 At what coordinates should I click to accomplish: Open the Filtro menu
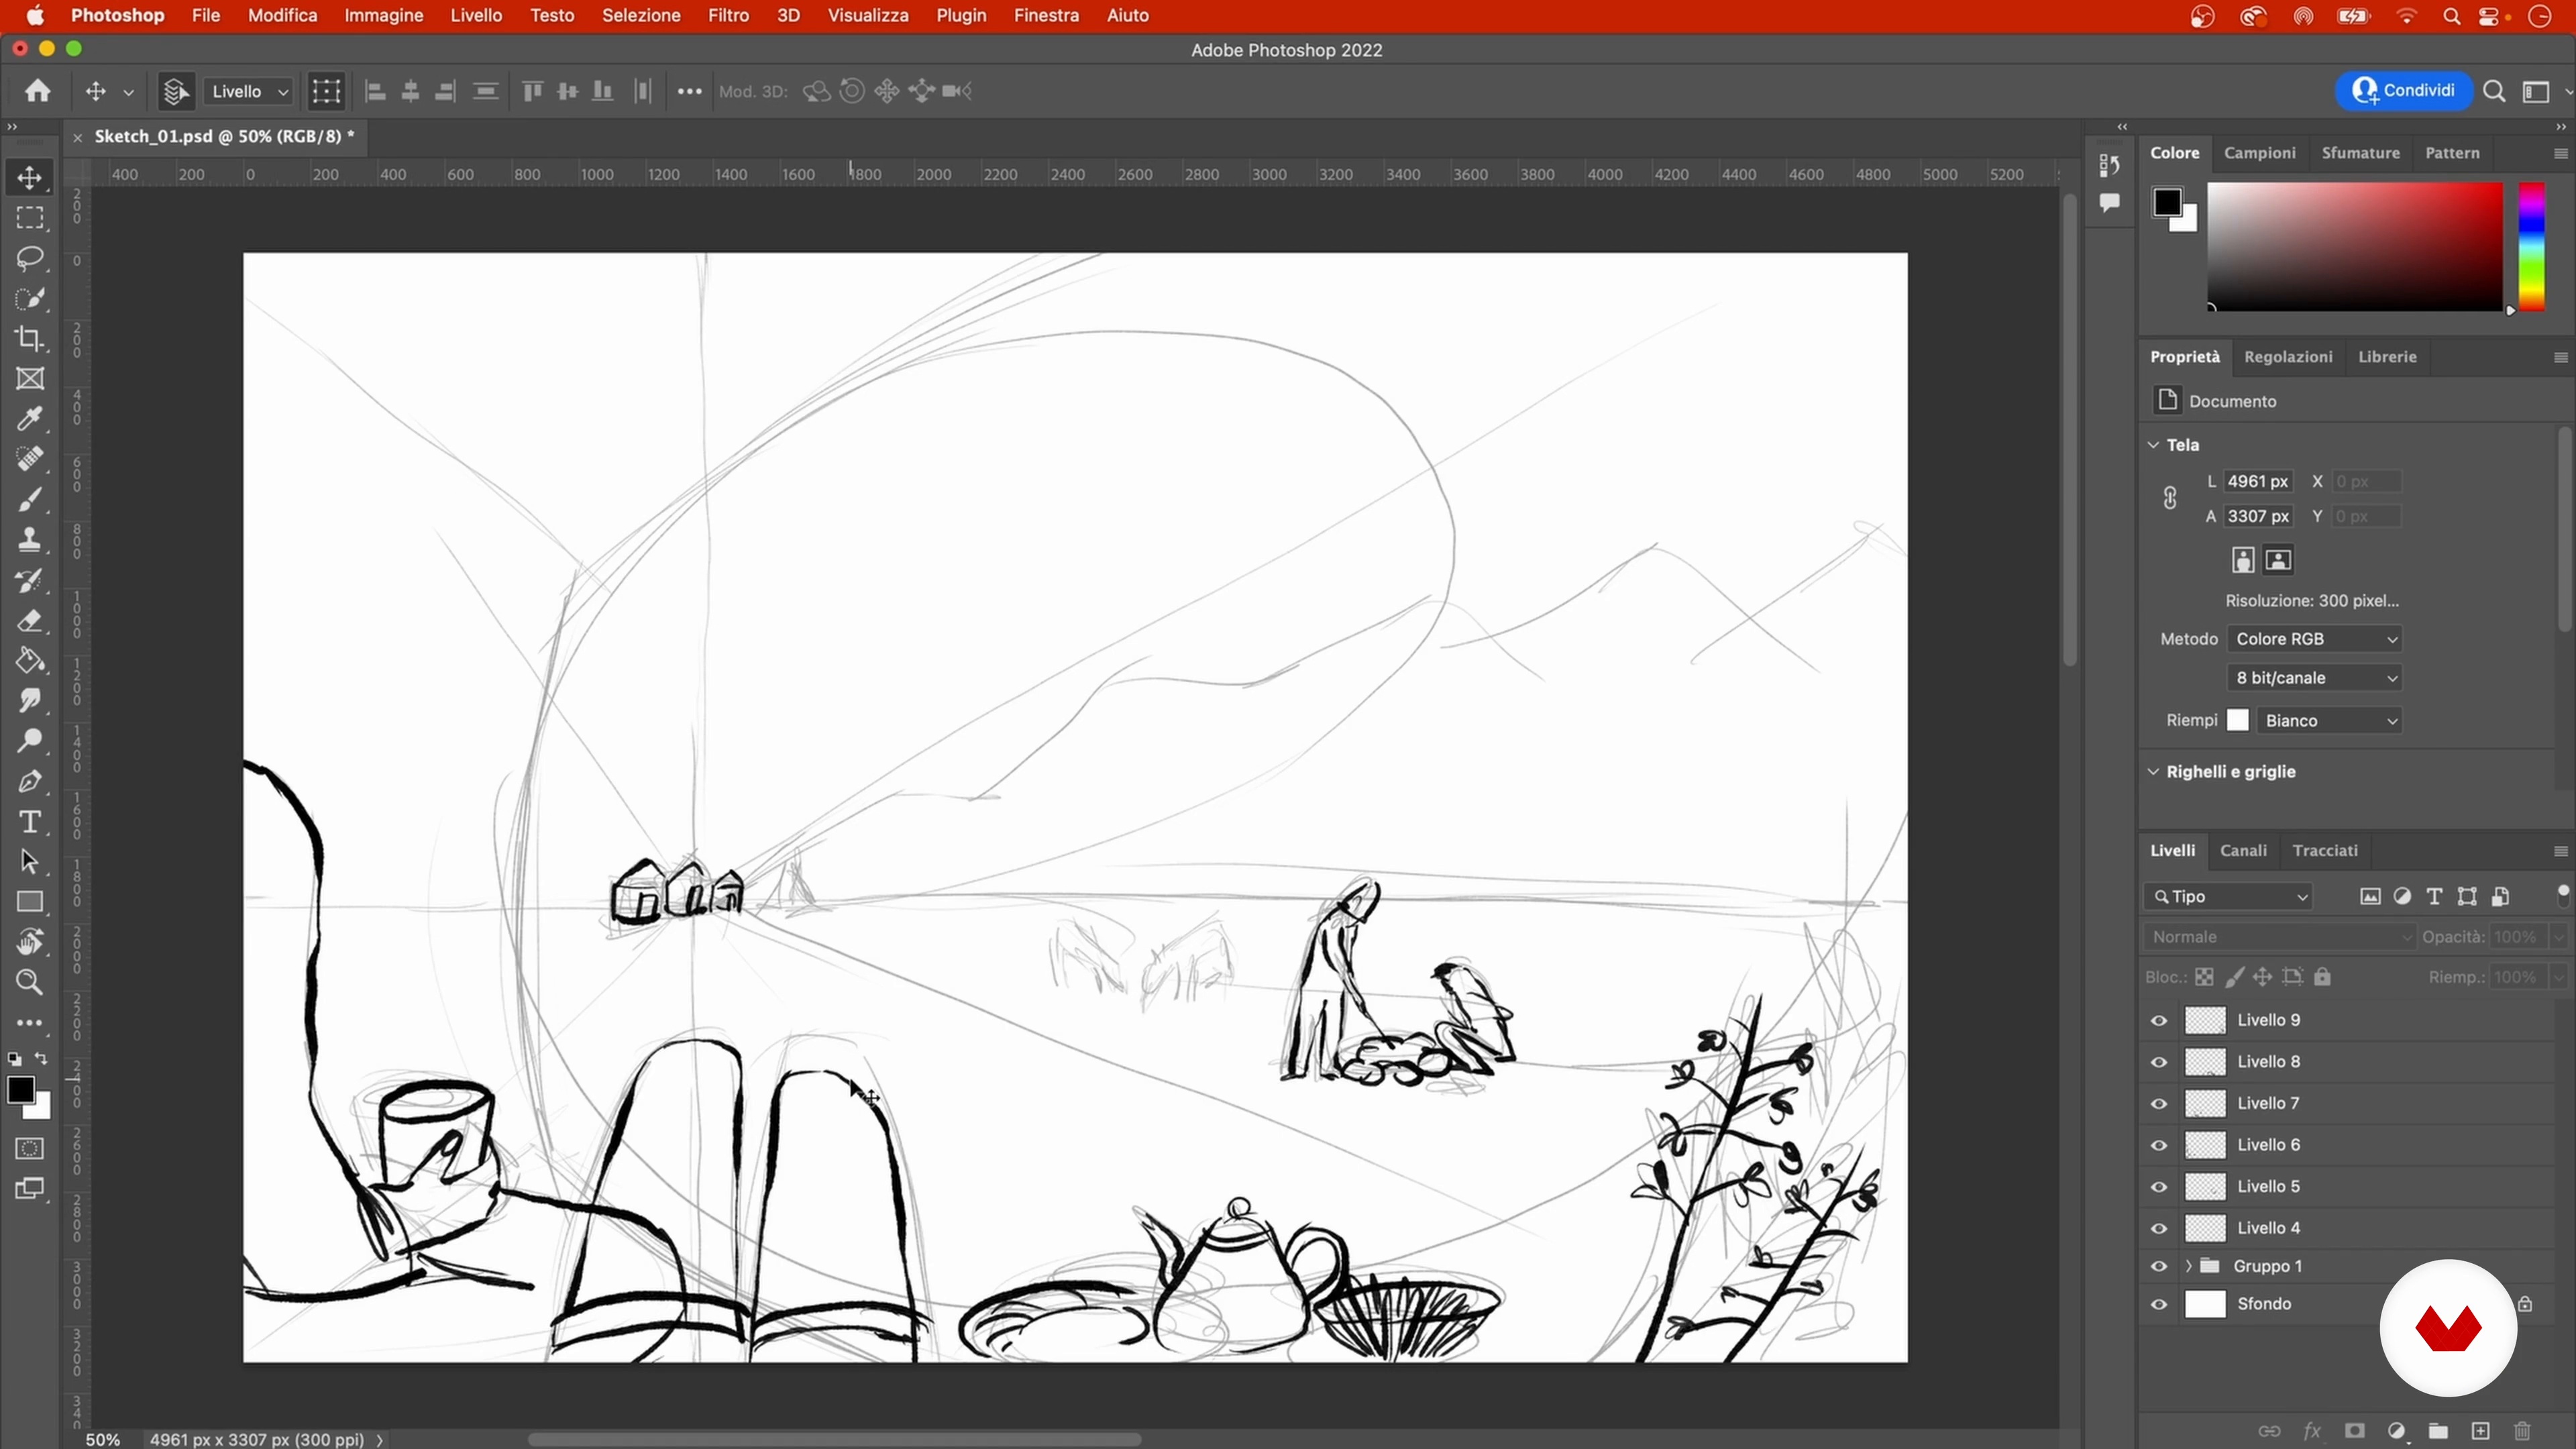[728, 16]
